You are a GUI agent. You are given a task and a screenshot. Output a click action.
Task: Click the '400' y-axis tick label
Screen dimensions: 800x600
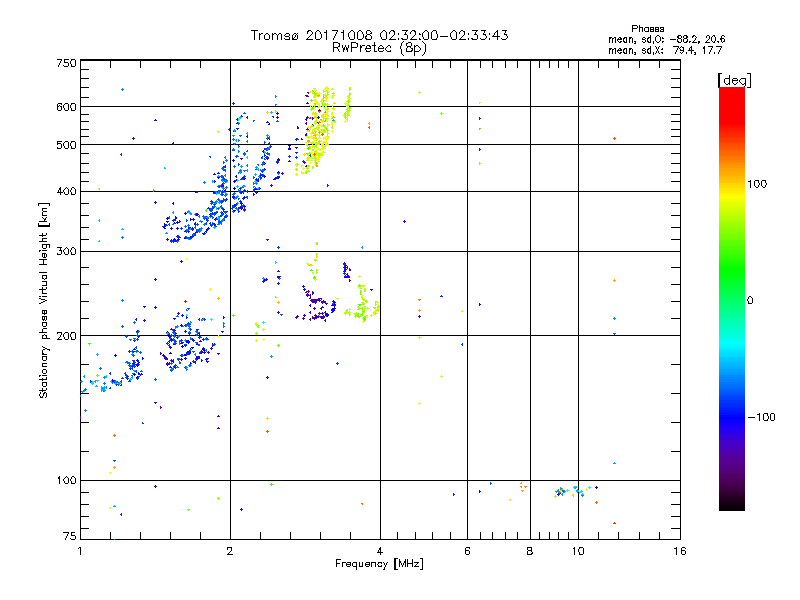click(x=67, y=191)
